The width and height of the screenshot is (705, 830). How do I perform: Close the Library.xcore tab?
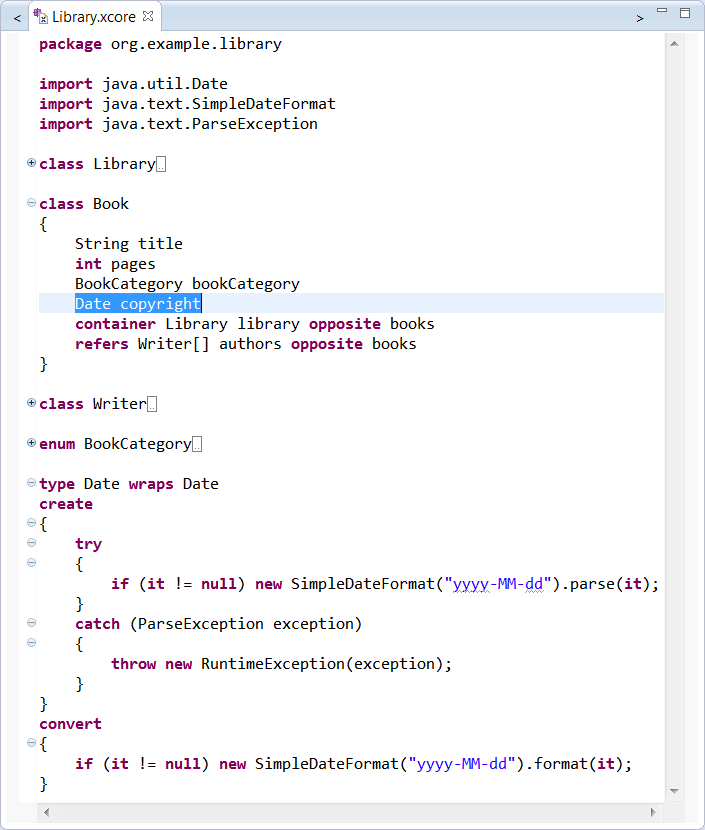tap(148, 16)
